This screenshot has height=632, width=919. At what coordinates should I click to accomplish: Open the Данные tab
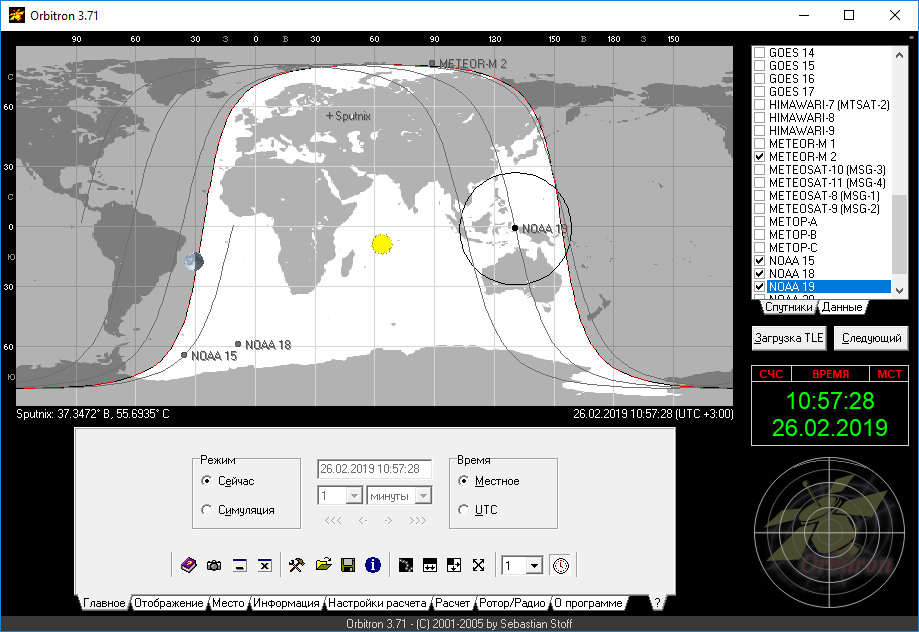842,308
